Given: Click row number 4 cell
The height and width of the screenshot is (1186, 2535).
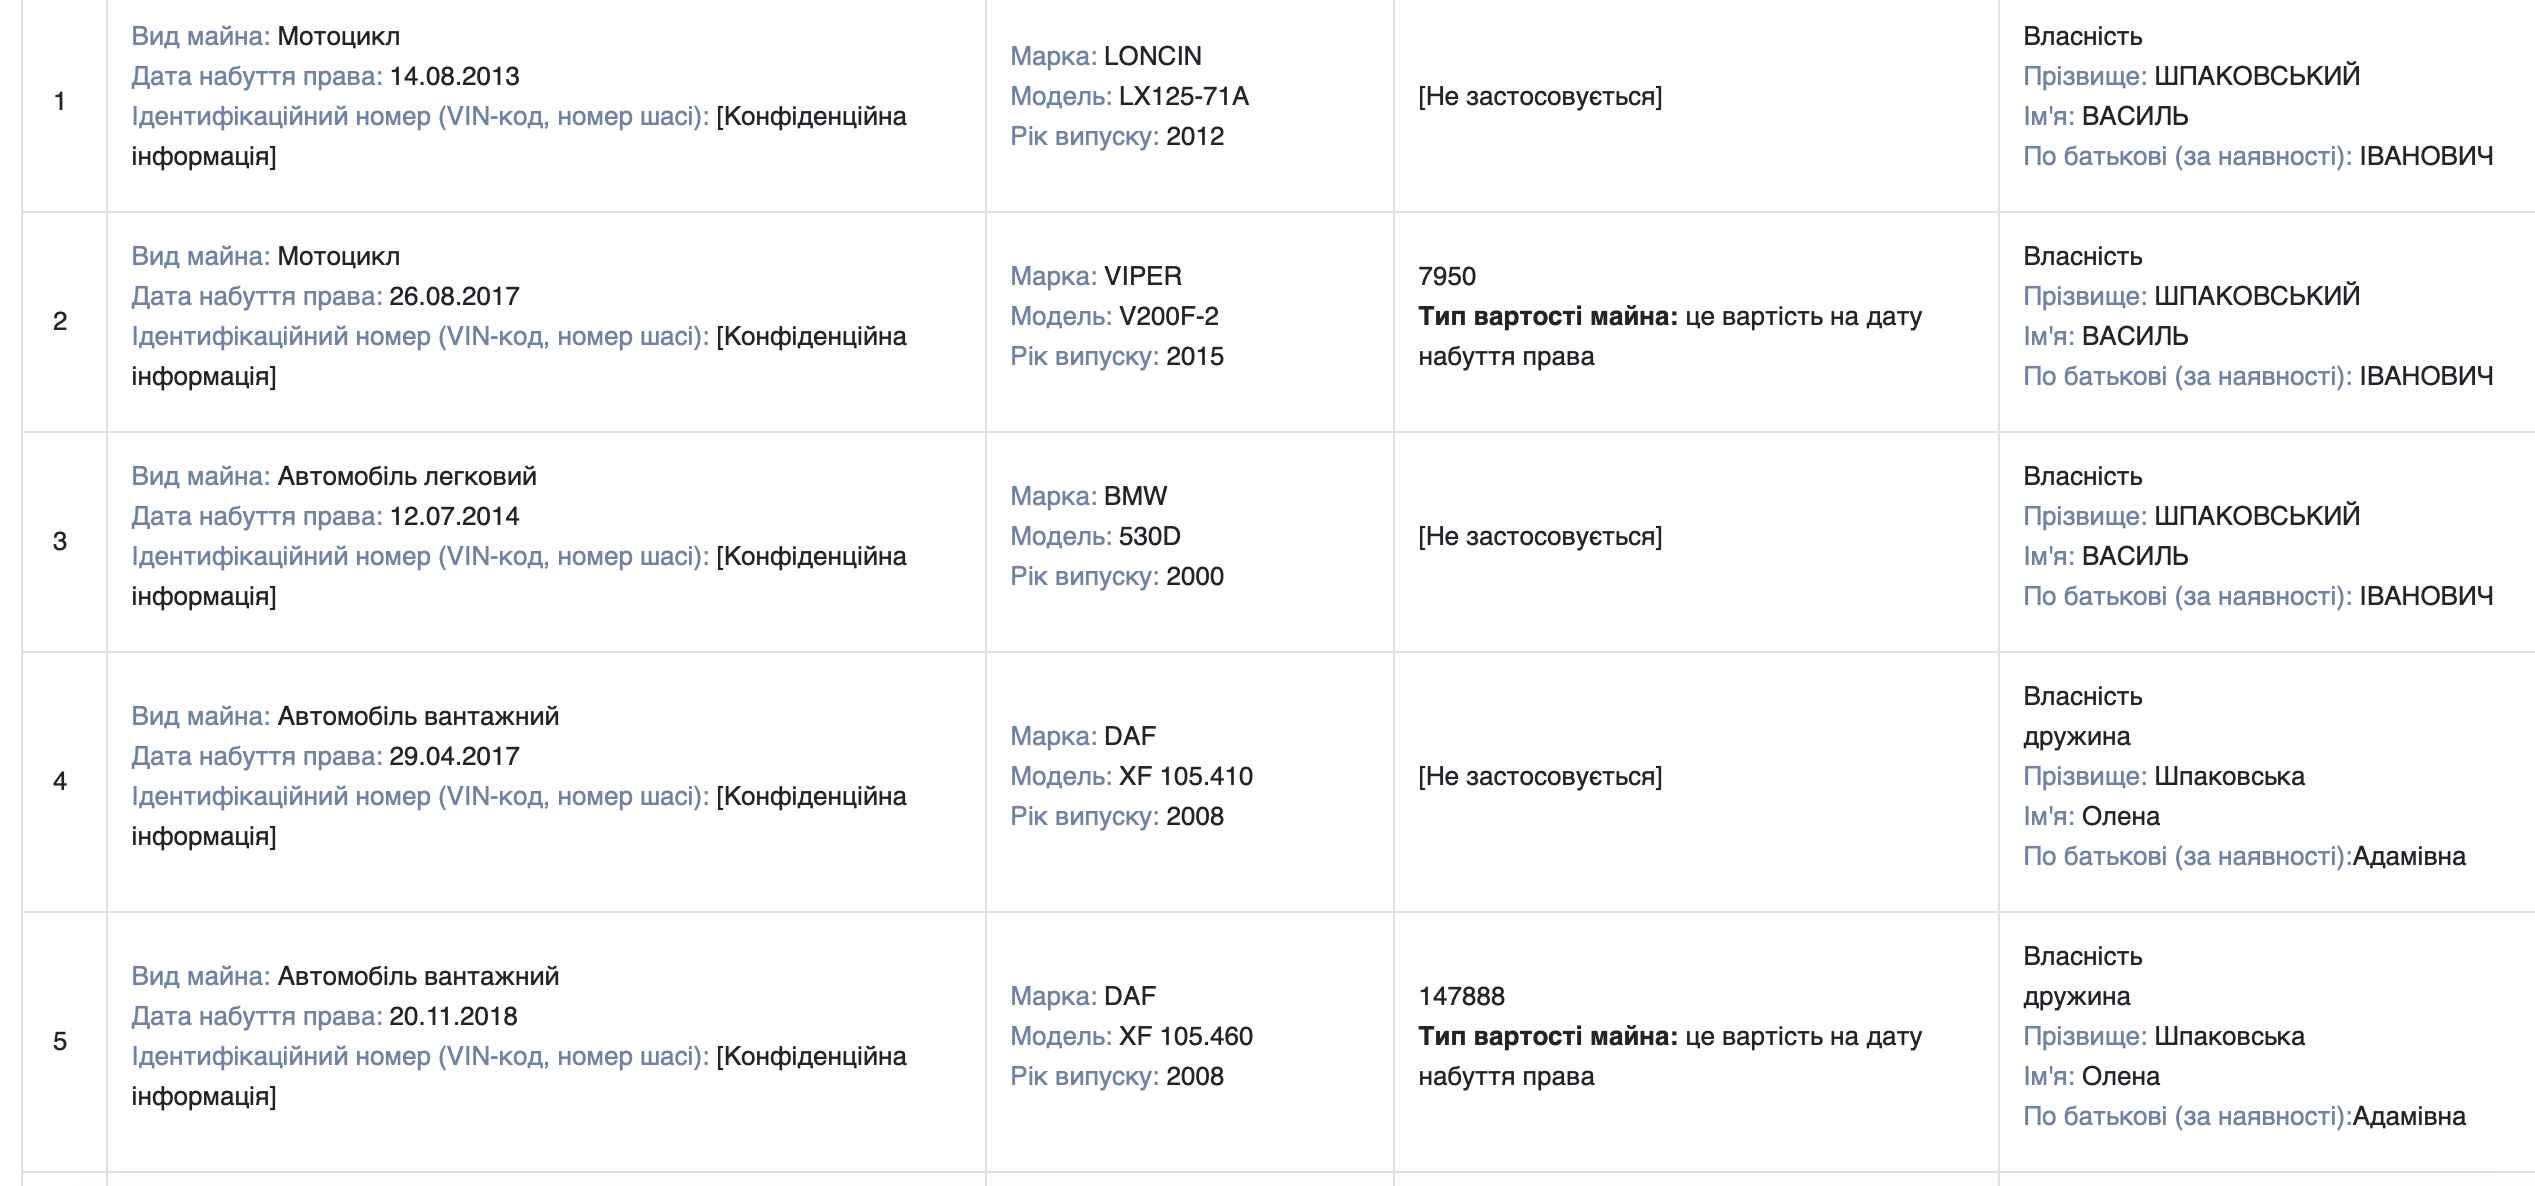Looking at the screenshot, I should (x=64, y=782).
